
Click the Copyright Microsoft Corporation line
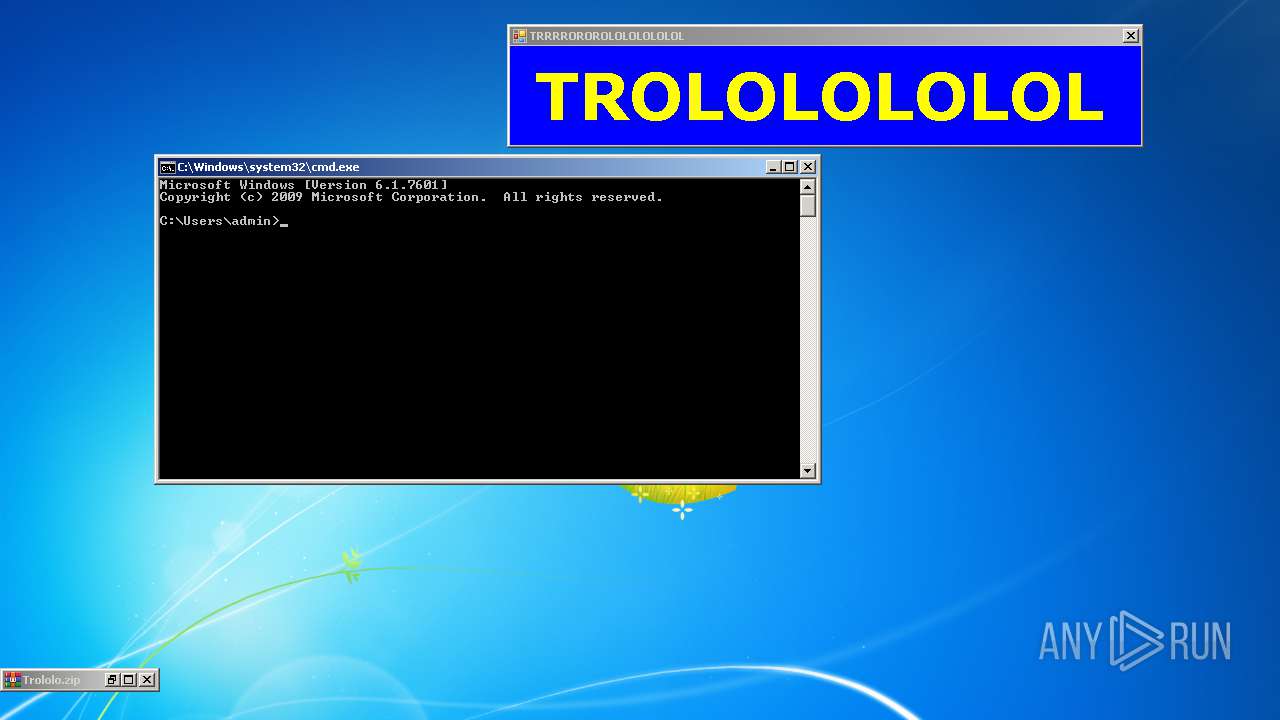click(411, 197)
